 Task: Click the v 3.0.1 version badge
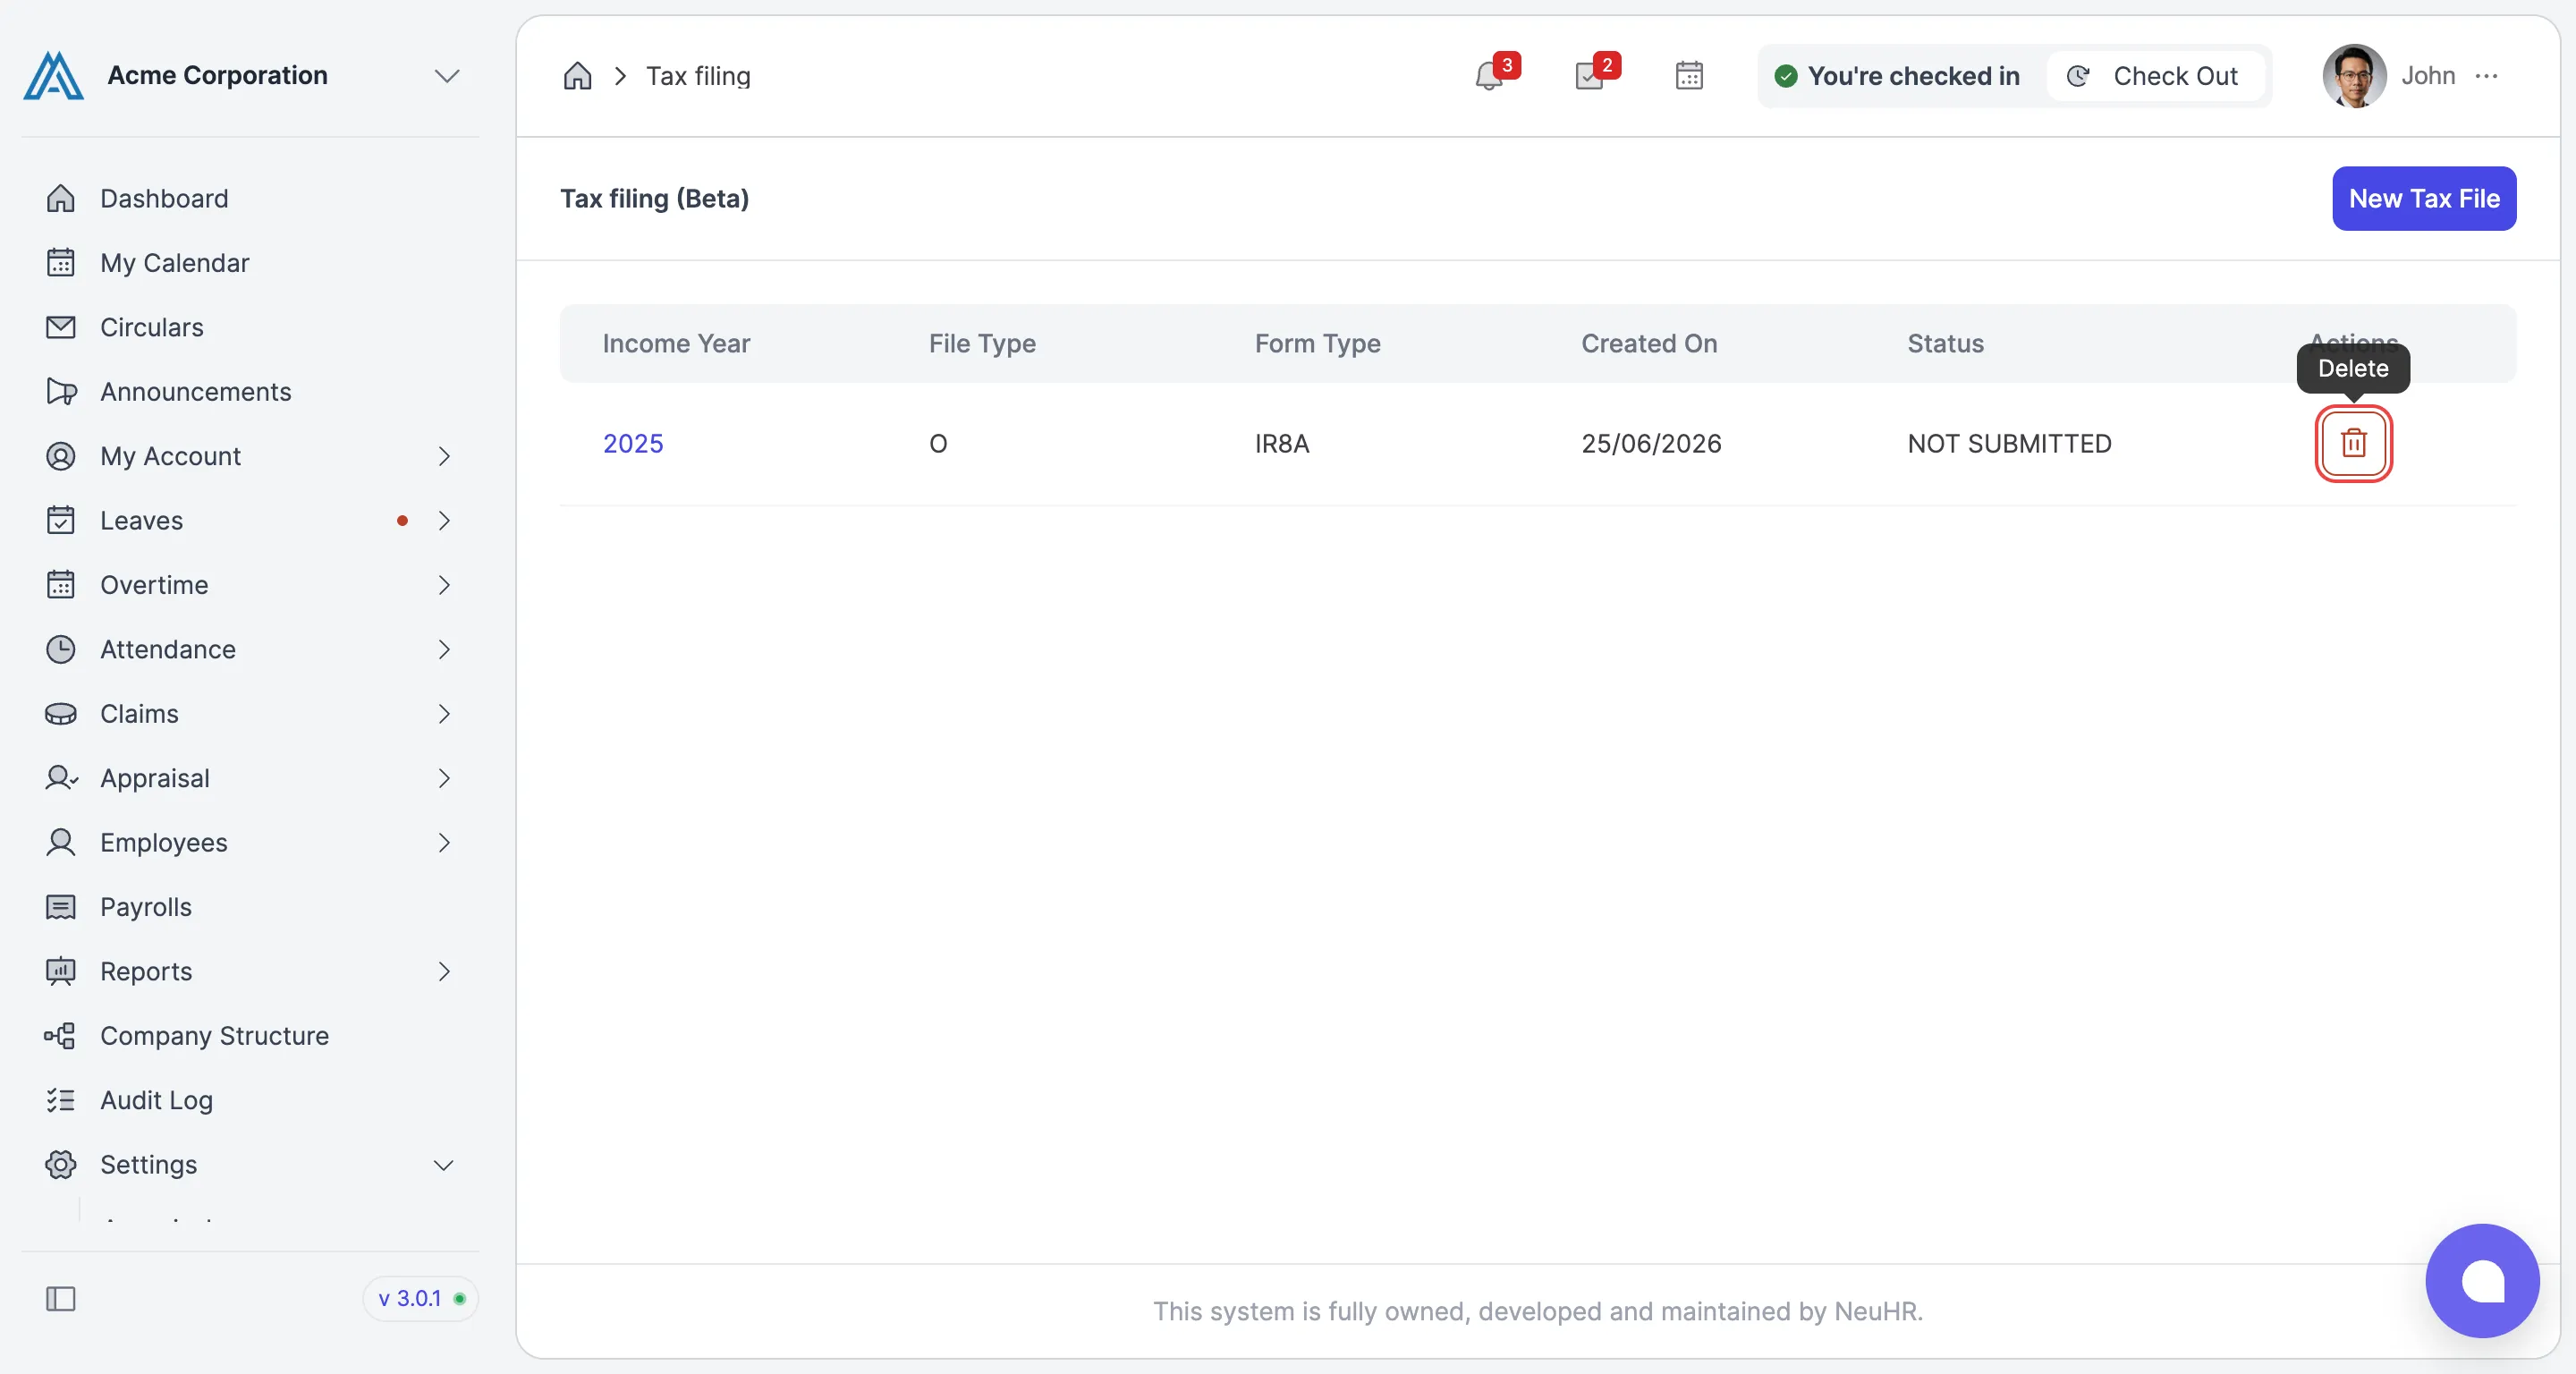pos(421,1299)
